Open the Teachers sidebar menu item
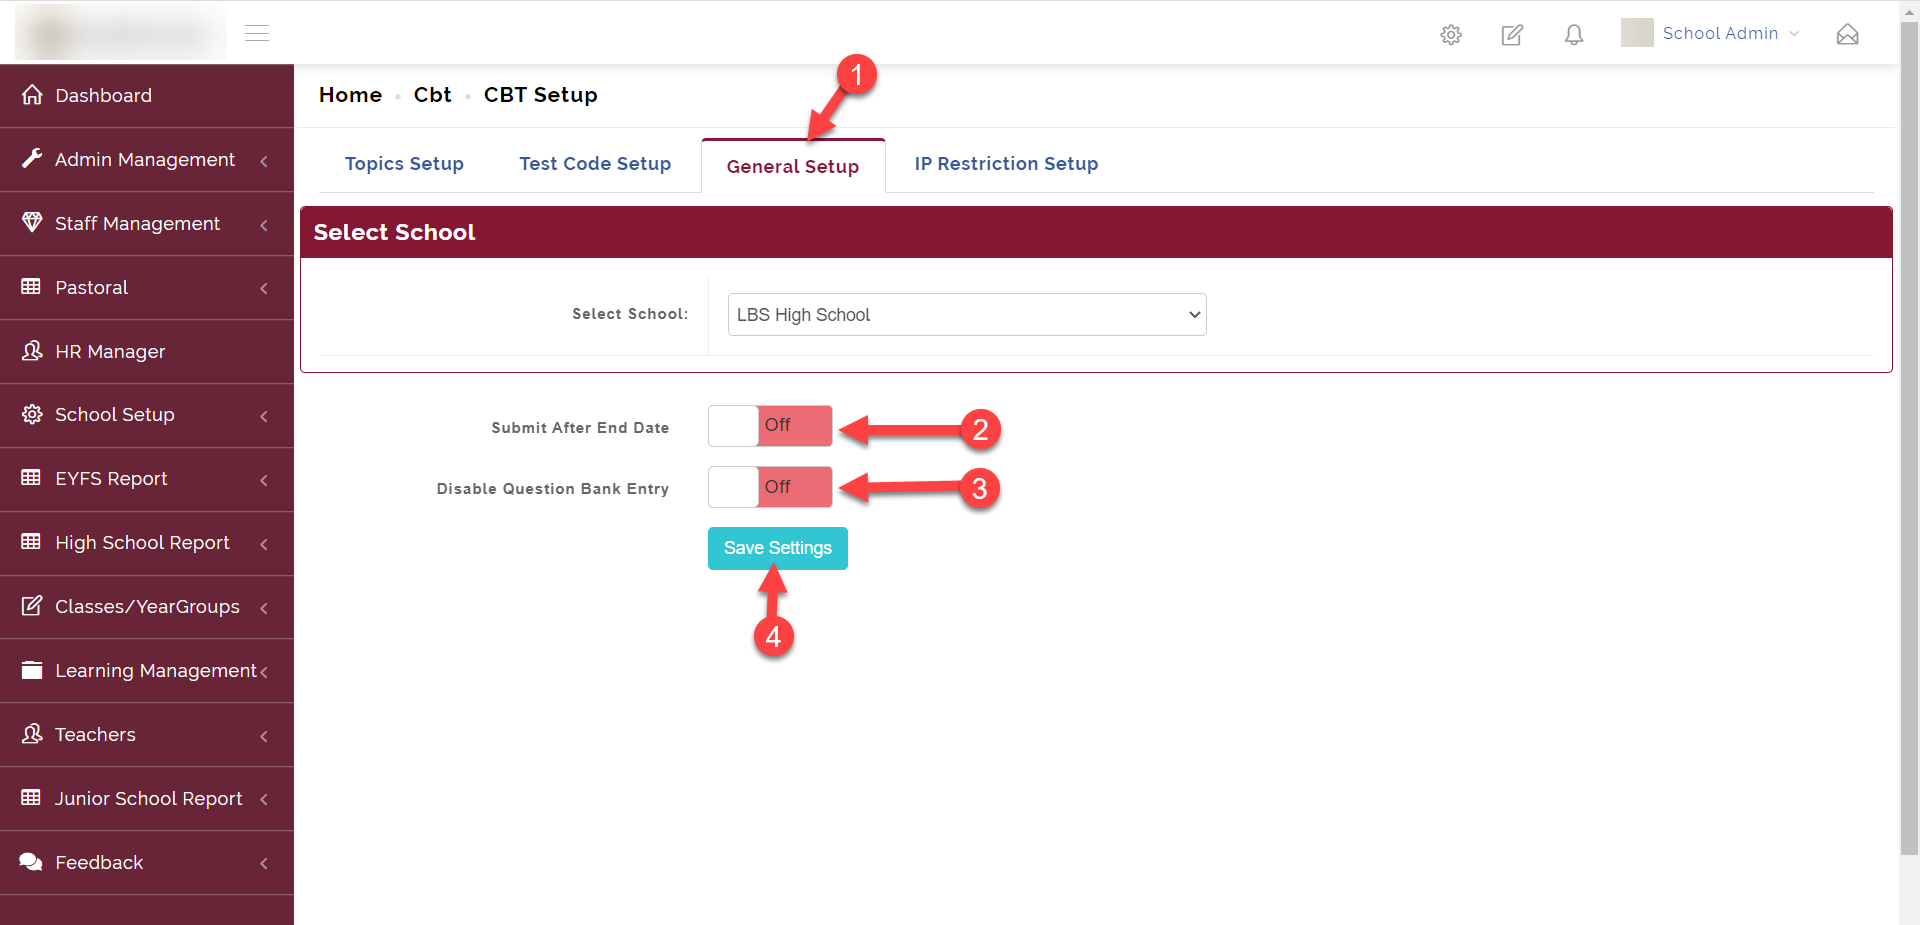The height and width of the screenshot is (925, 1920). (147, 734)
